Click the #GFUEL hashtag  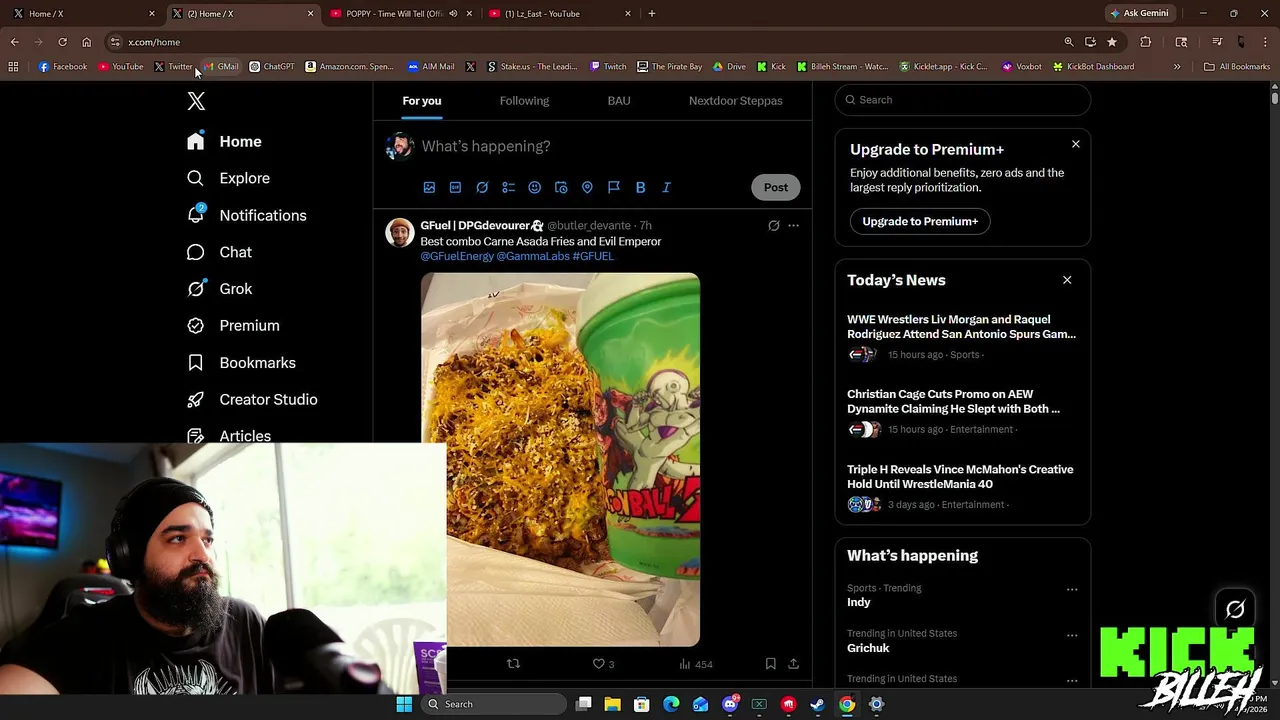593,256
